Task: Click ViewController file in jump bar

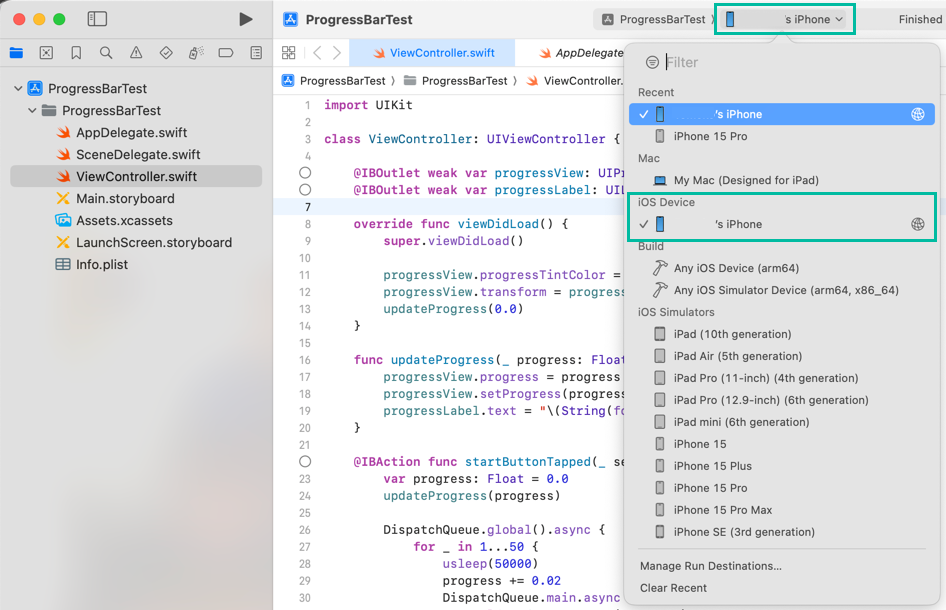Action: [574, 81]
